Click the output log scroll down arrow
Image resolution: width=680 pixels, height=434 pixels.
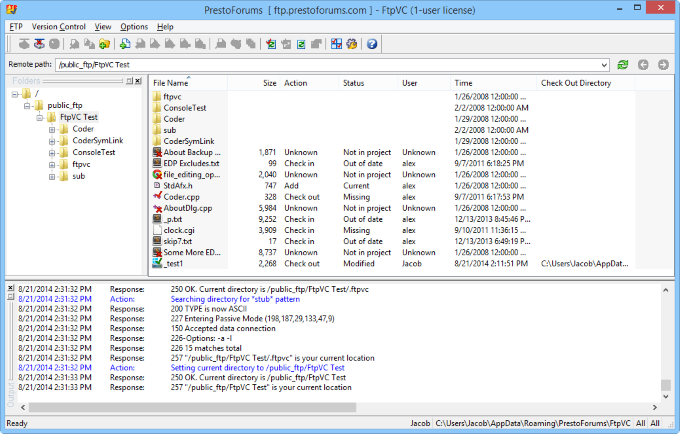pos(666,396)
